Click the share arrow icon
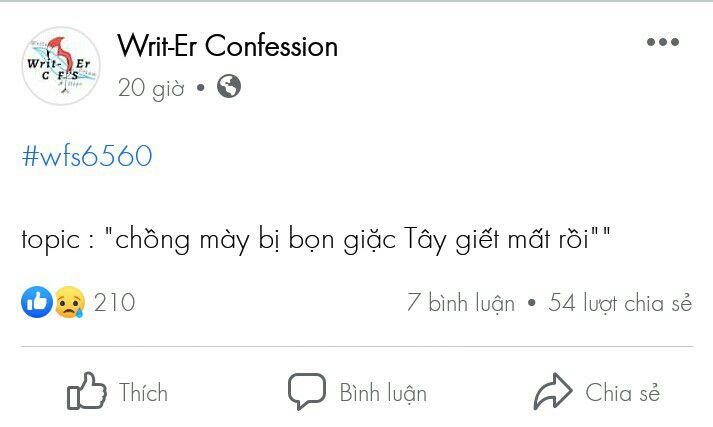 [x=552, y=392]
